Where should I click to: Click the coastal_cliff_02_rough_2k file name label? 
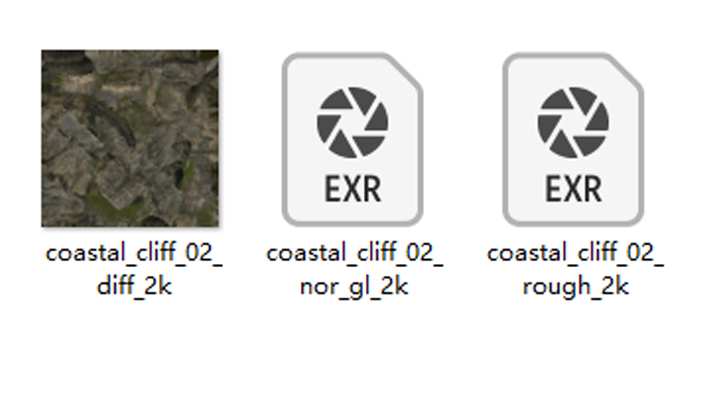[575, 269]
